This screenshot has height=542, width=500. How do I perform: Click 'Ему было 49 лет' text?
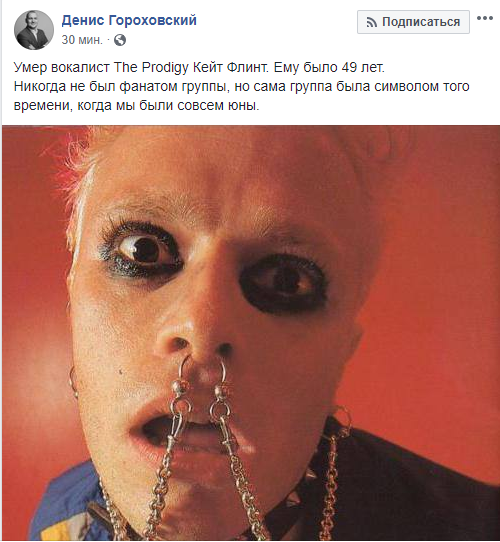(x=329, y=67)
